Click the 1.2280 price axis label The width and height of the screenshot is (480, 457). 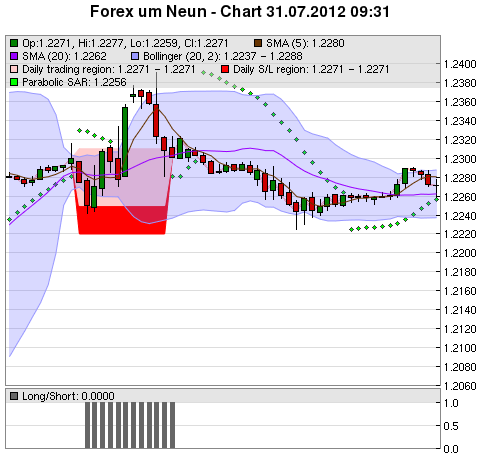[x=460, y=178]
